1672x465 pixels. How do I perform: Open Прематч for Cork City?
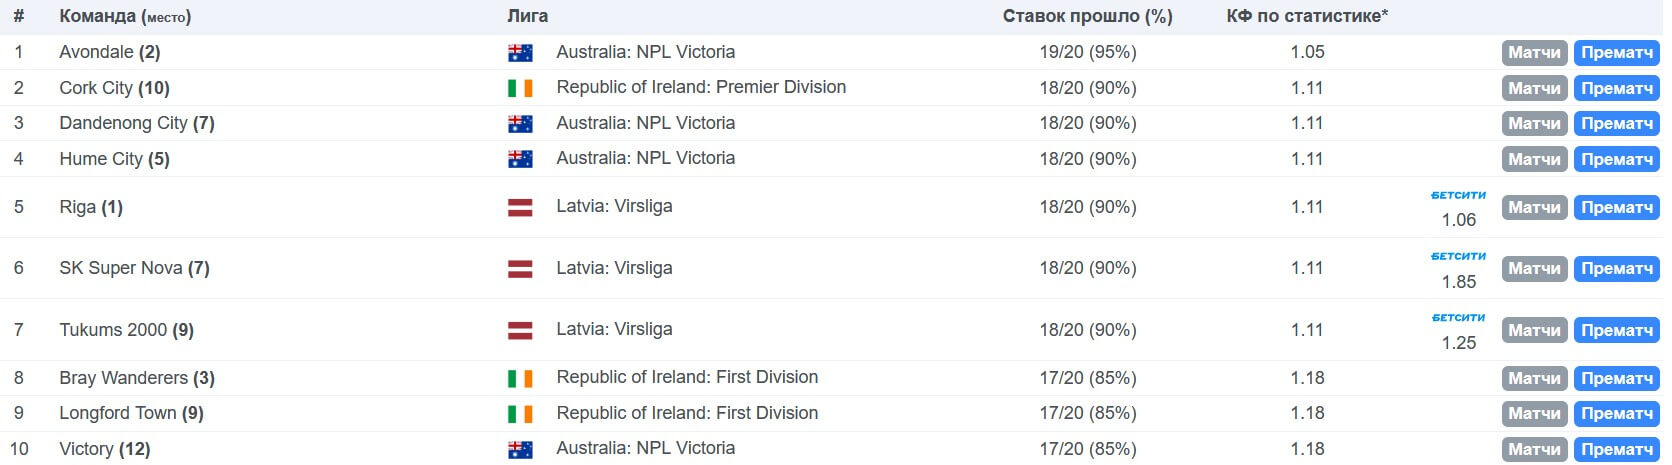1616,88
